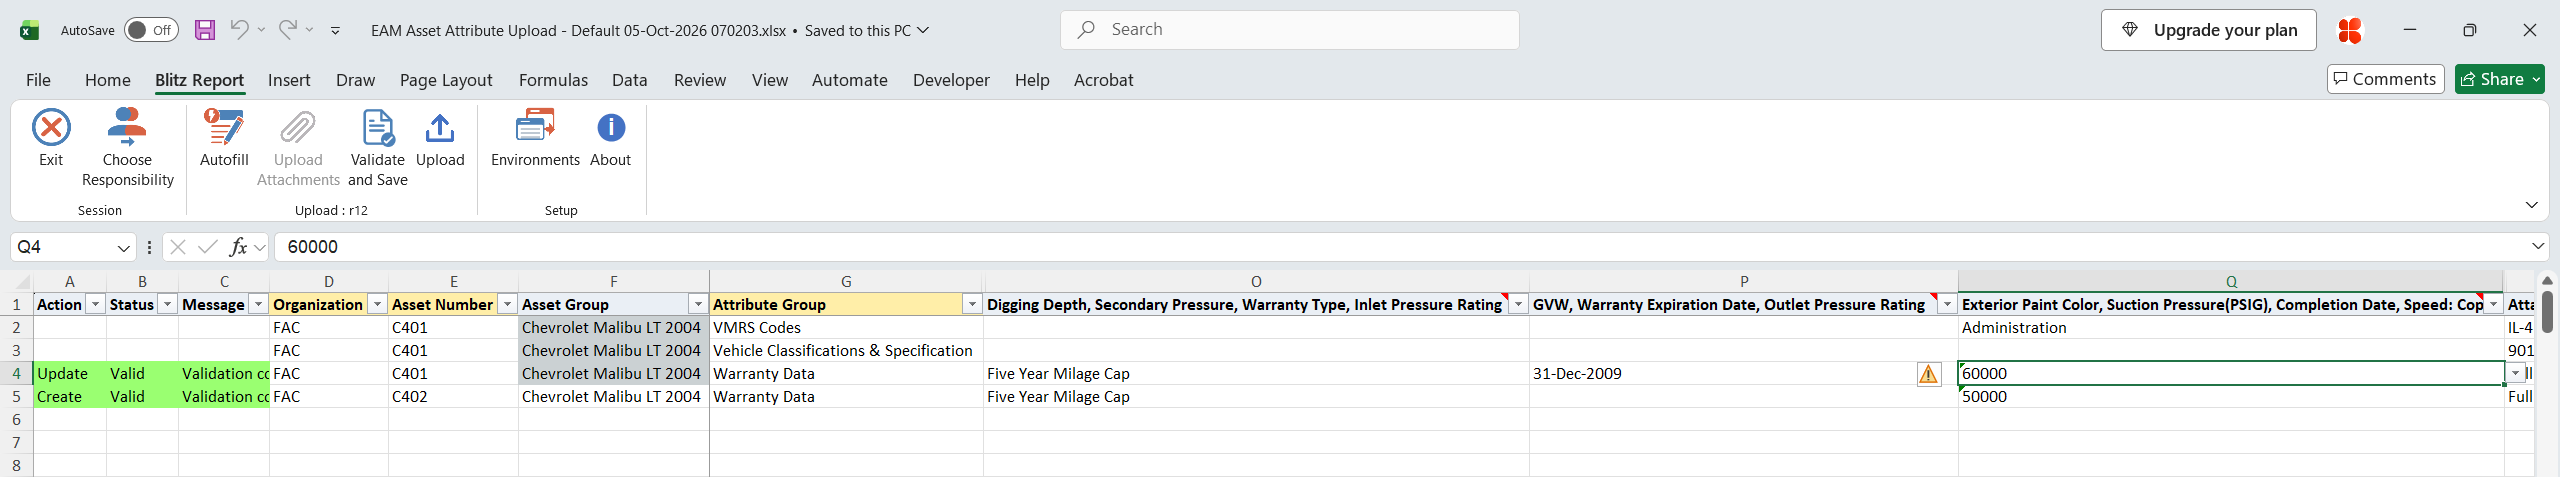
Task: Click formula bar showing 60000
Action: 1400,247
